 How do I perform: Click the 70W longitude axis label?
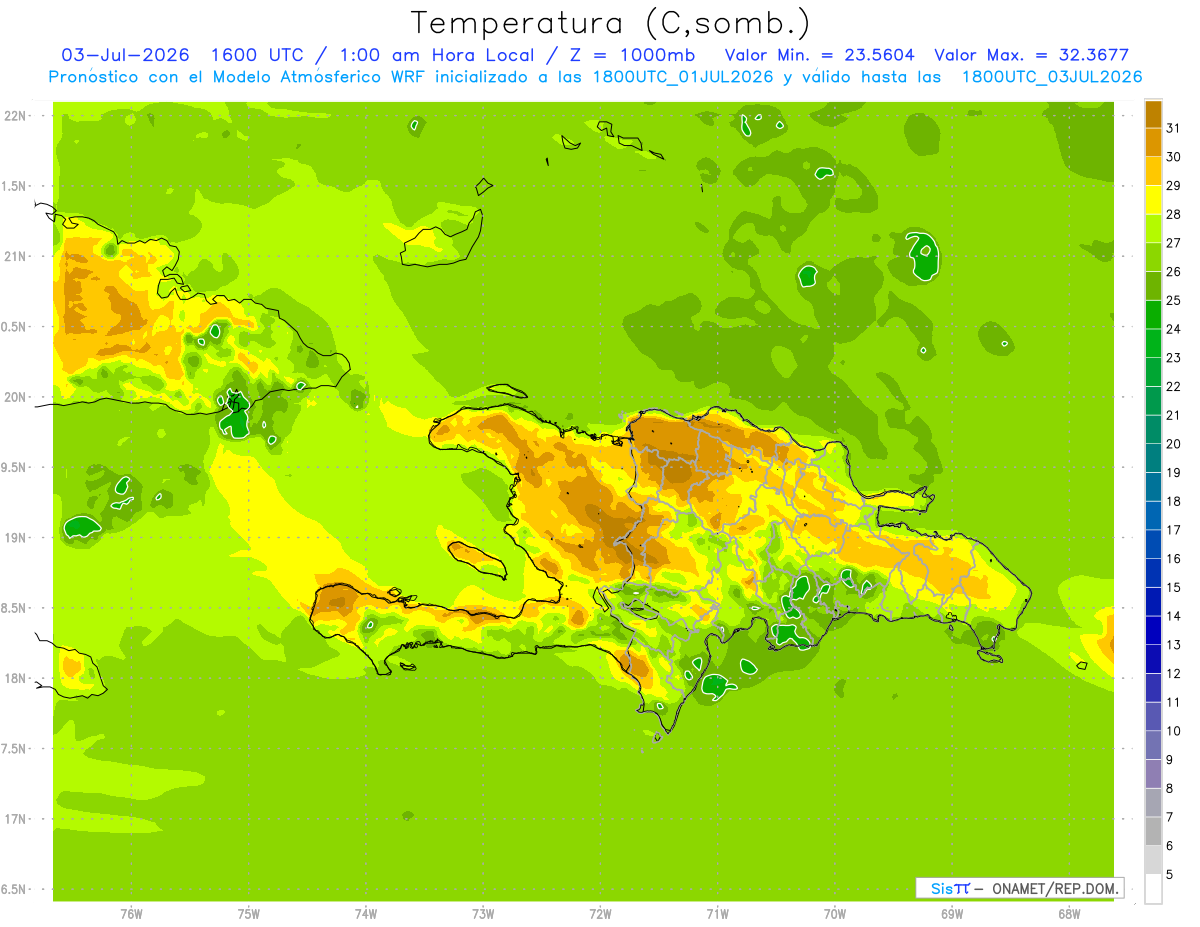pos(835,914)
